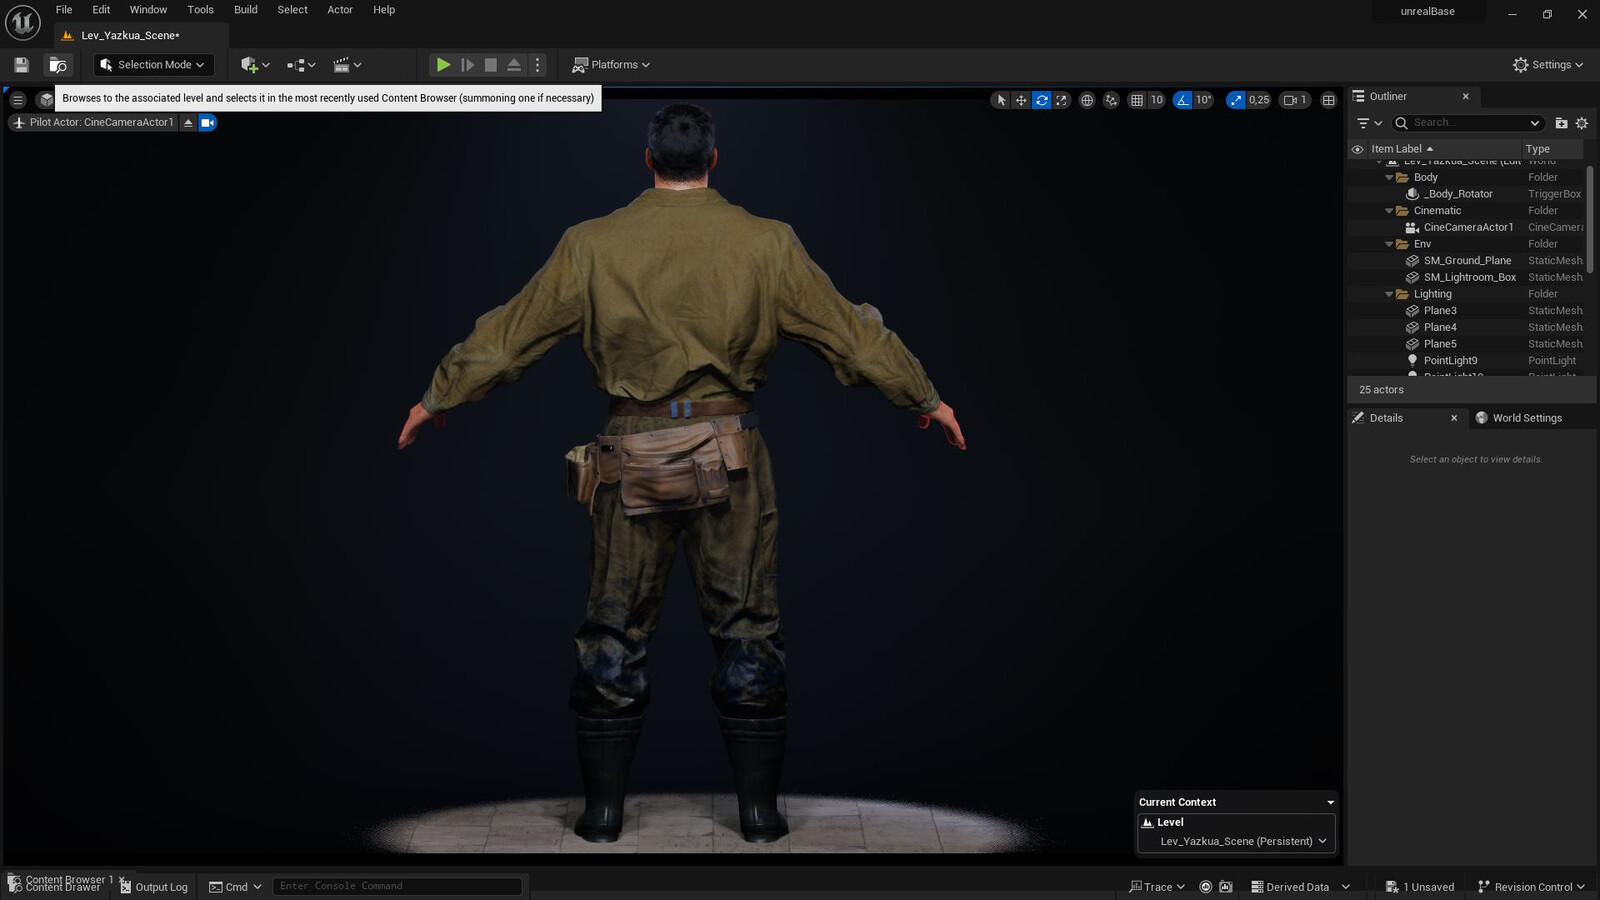
Task: Collapse the Current Context panel arrow
Action: tap(1330, 802)
